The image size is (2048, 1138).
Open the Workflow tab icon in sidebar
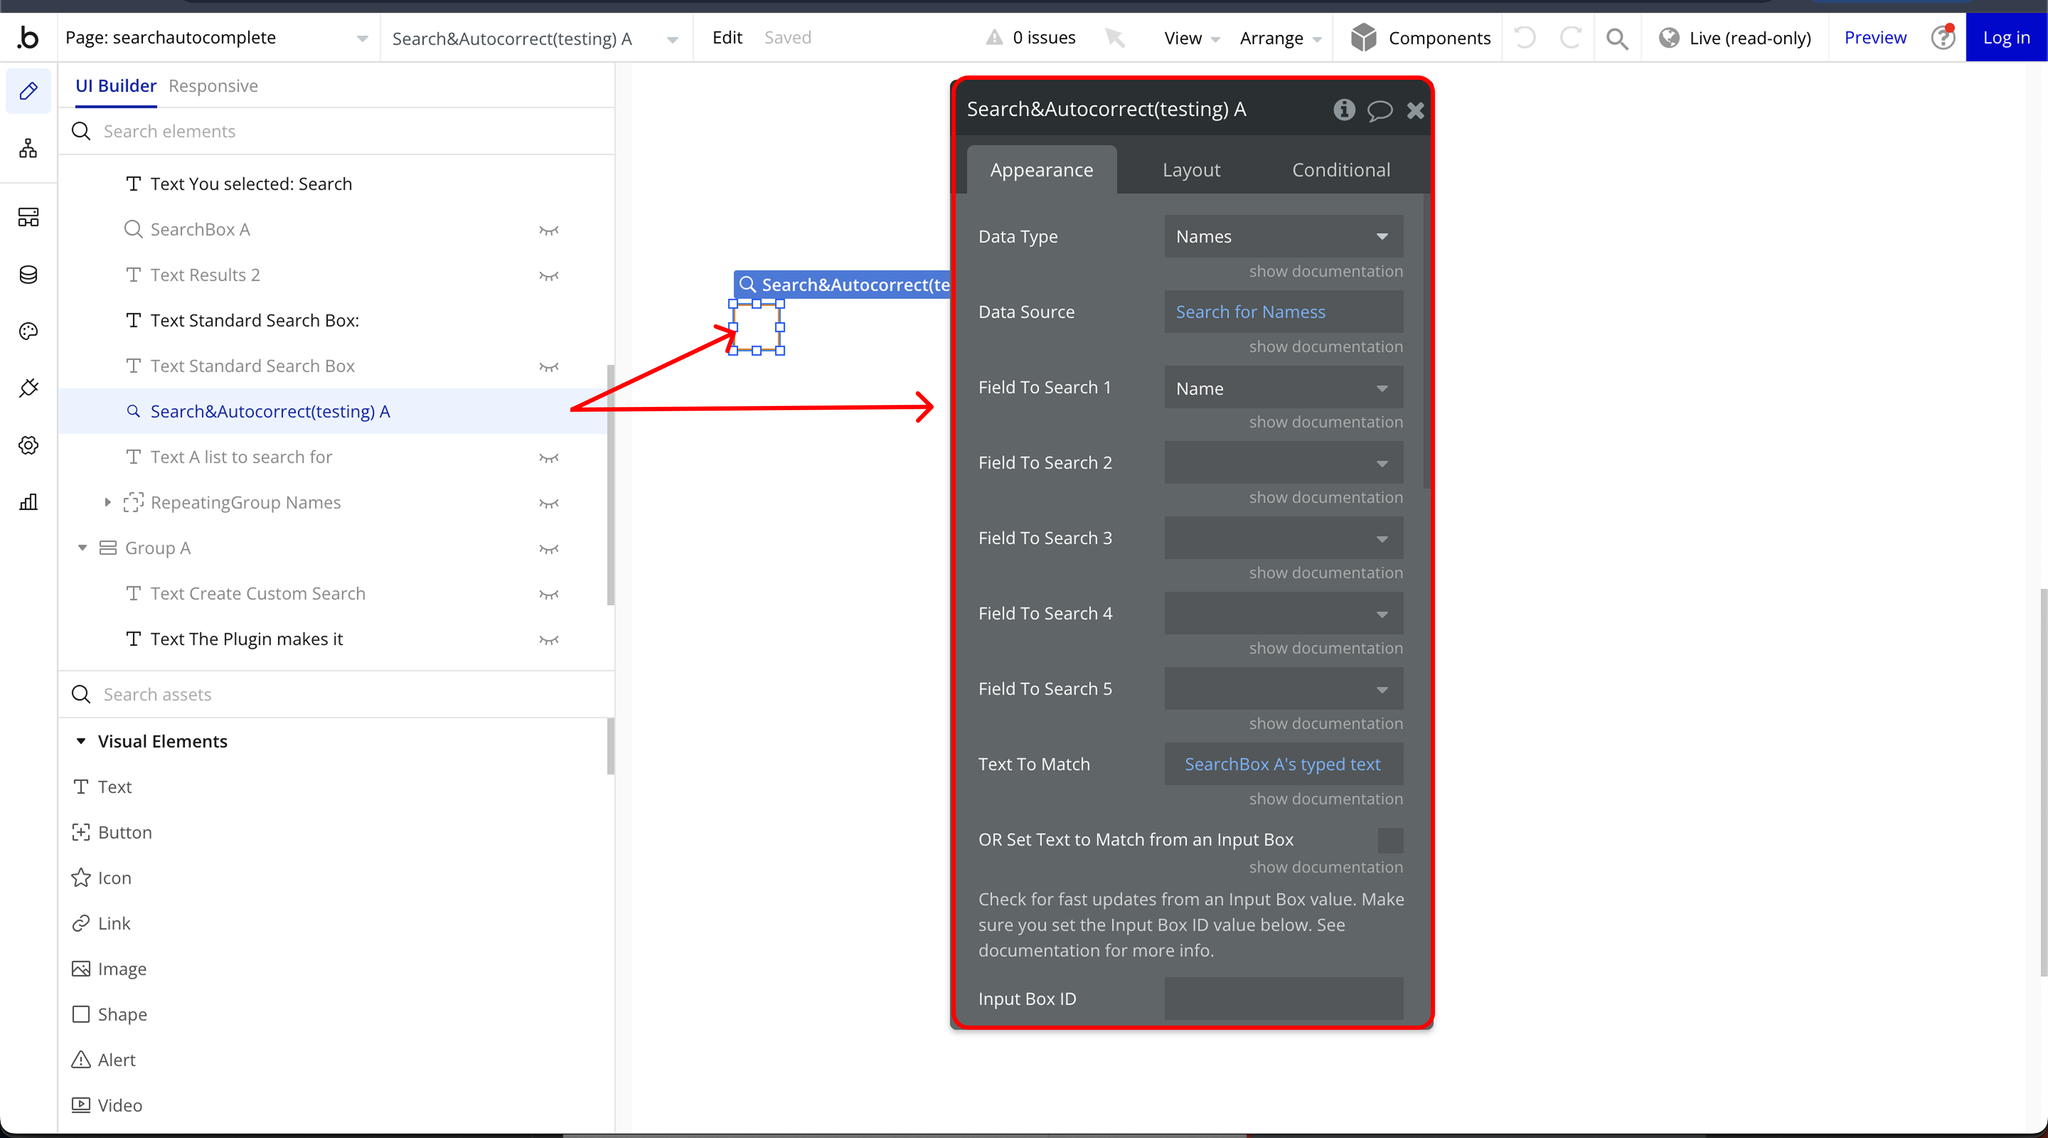point(28,149)
